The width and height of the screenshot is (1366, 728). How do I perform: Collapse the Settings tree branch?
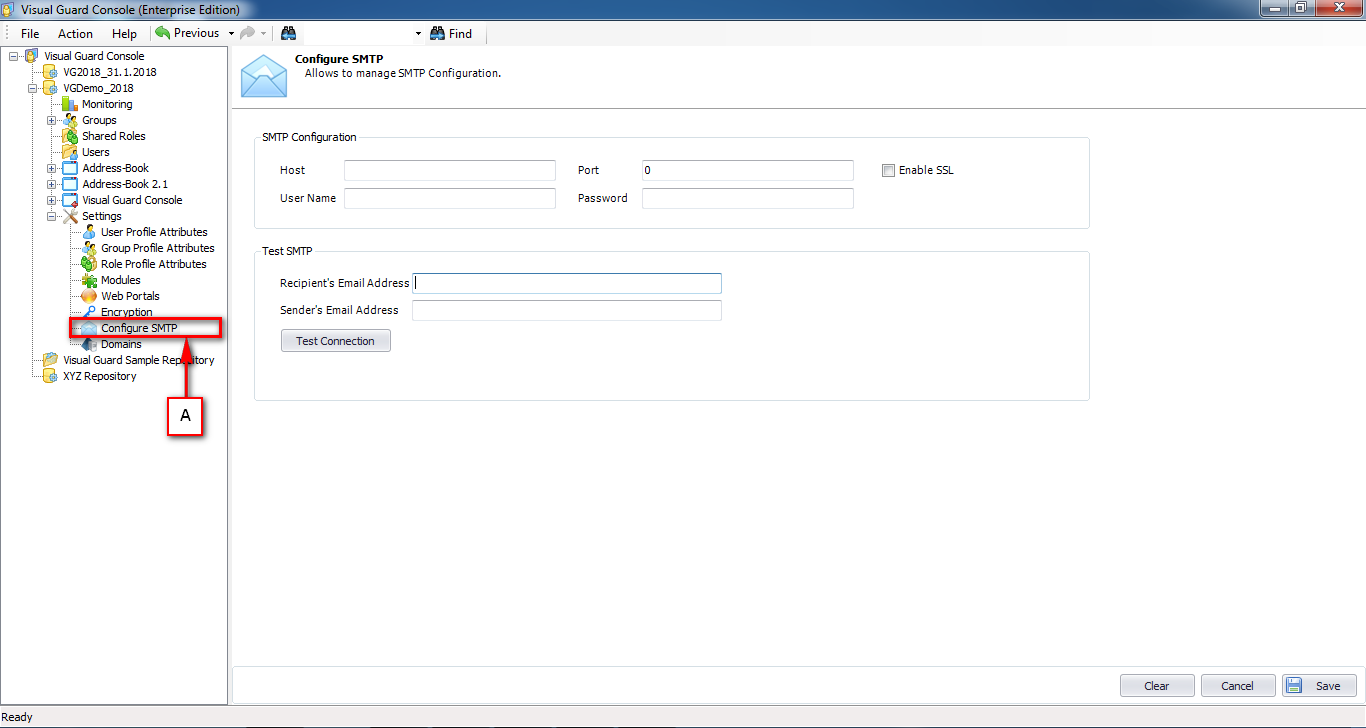coord(50,215)
